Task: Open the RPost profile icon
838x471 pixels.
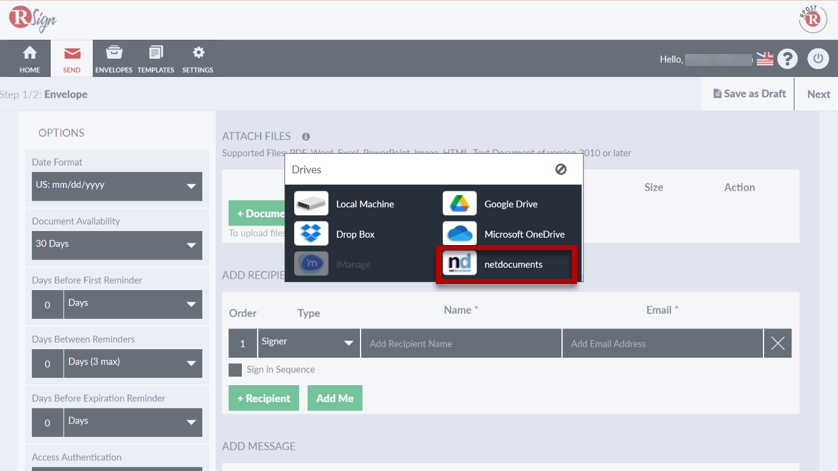Action: click(812, 19)
